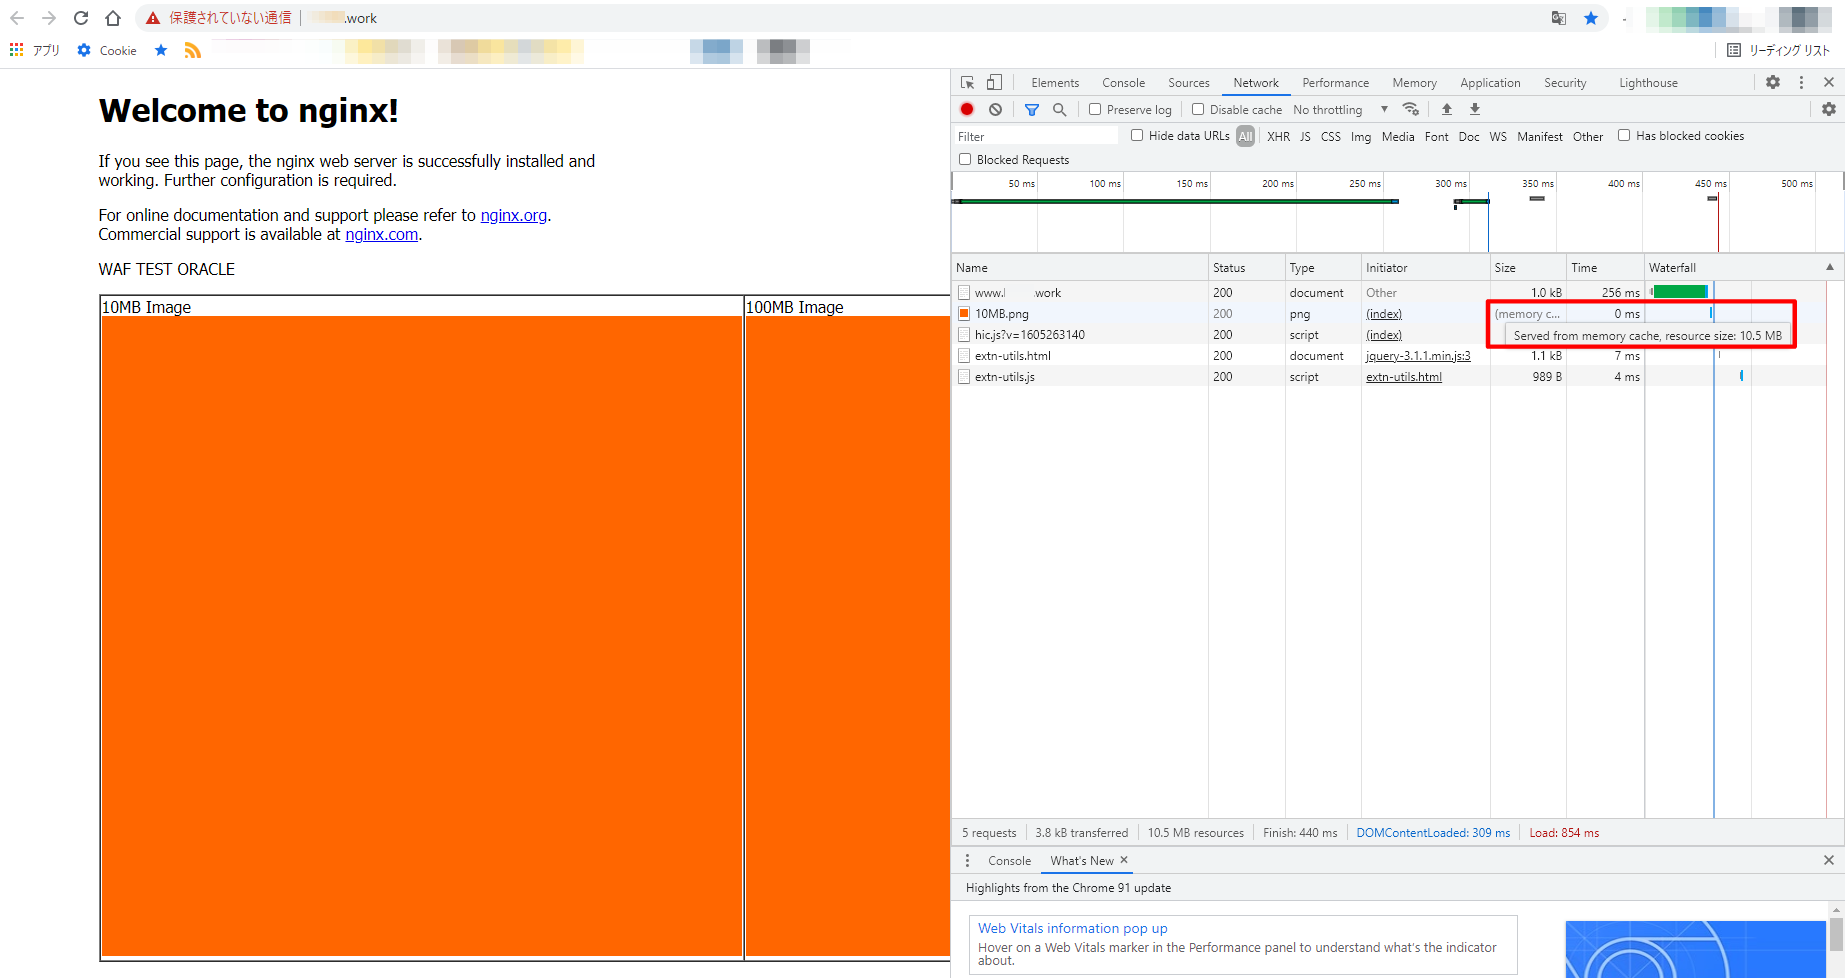Screen dimensions: 1845x978
Task: Open the No throttling dropdown
Action: point(1341,109)
